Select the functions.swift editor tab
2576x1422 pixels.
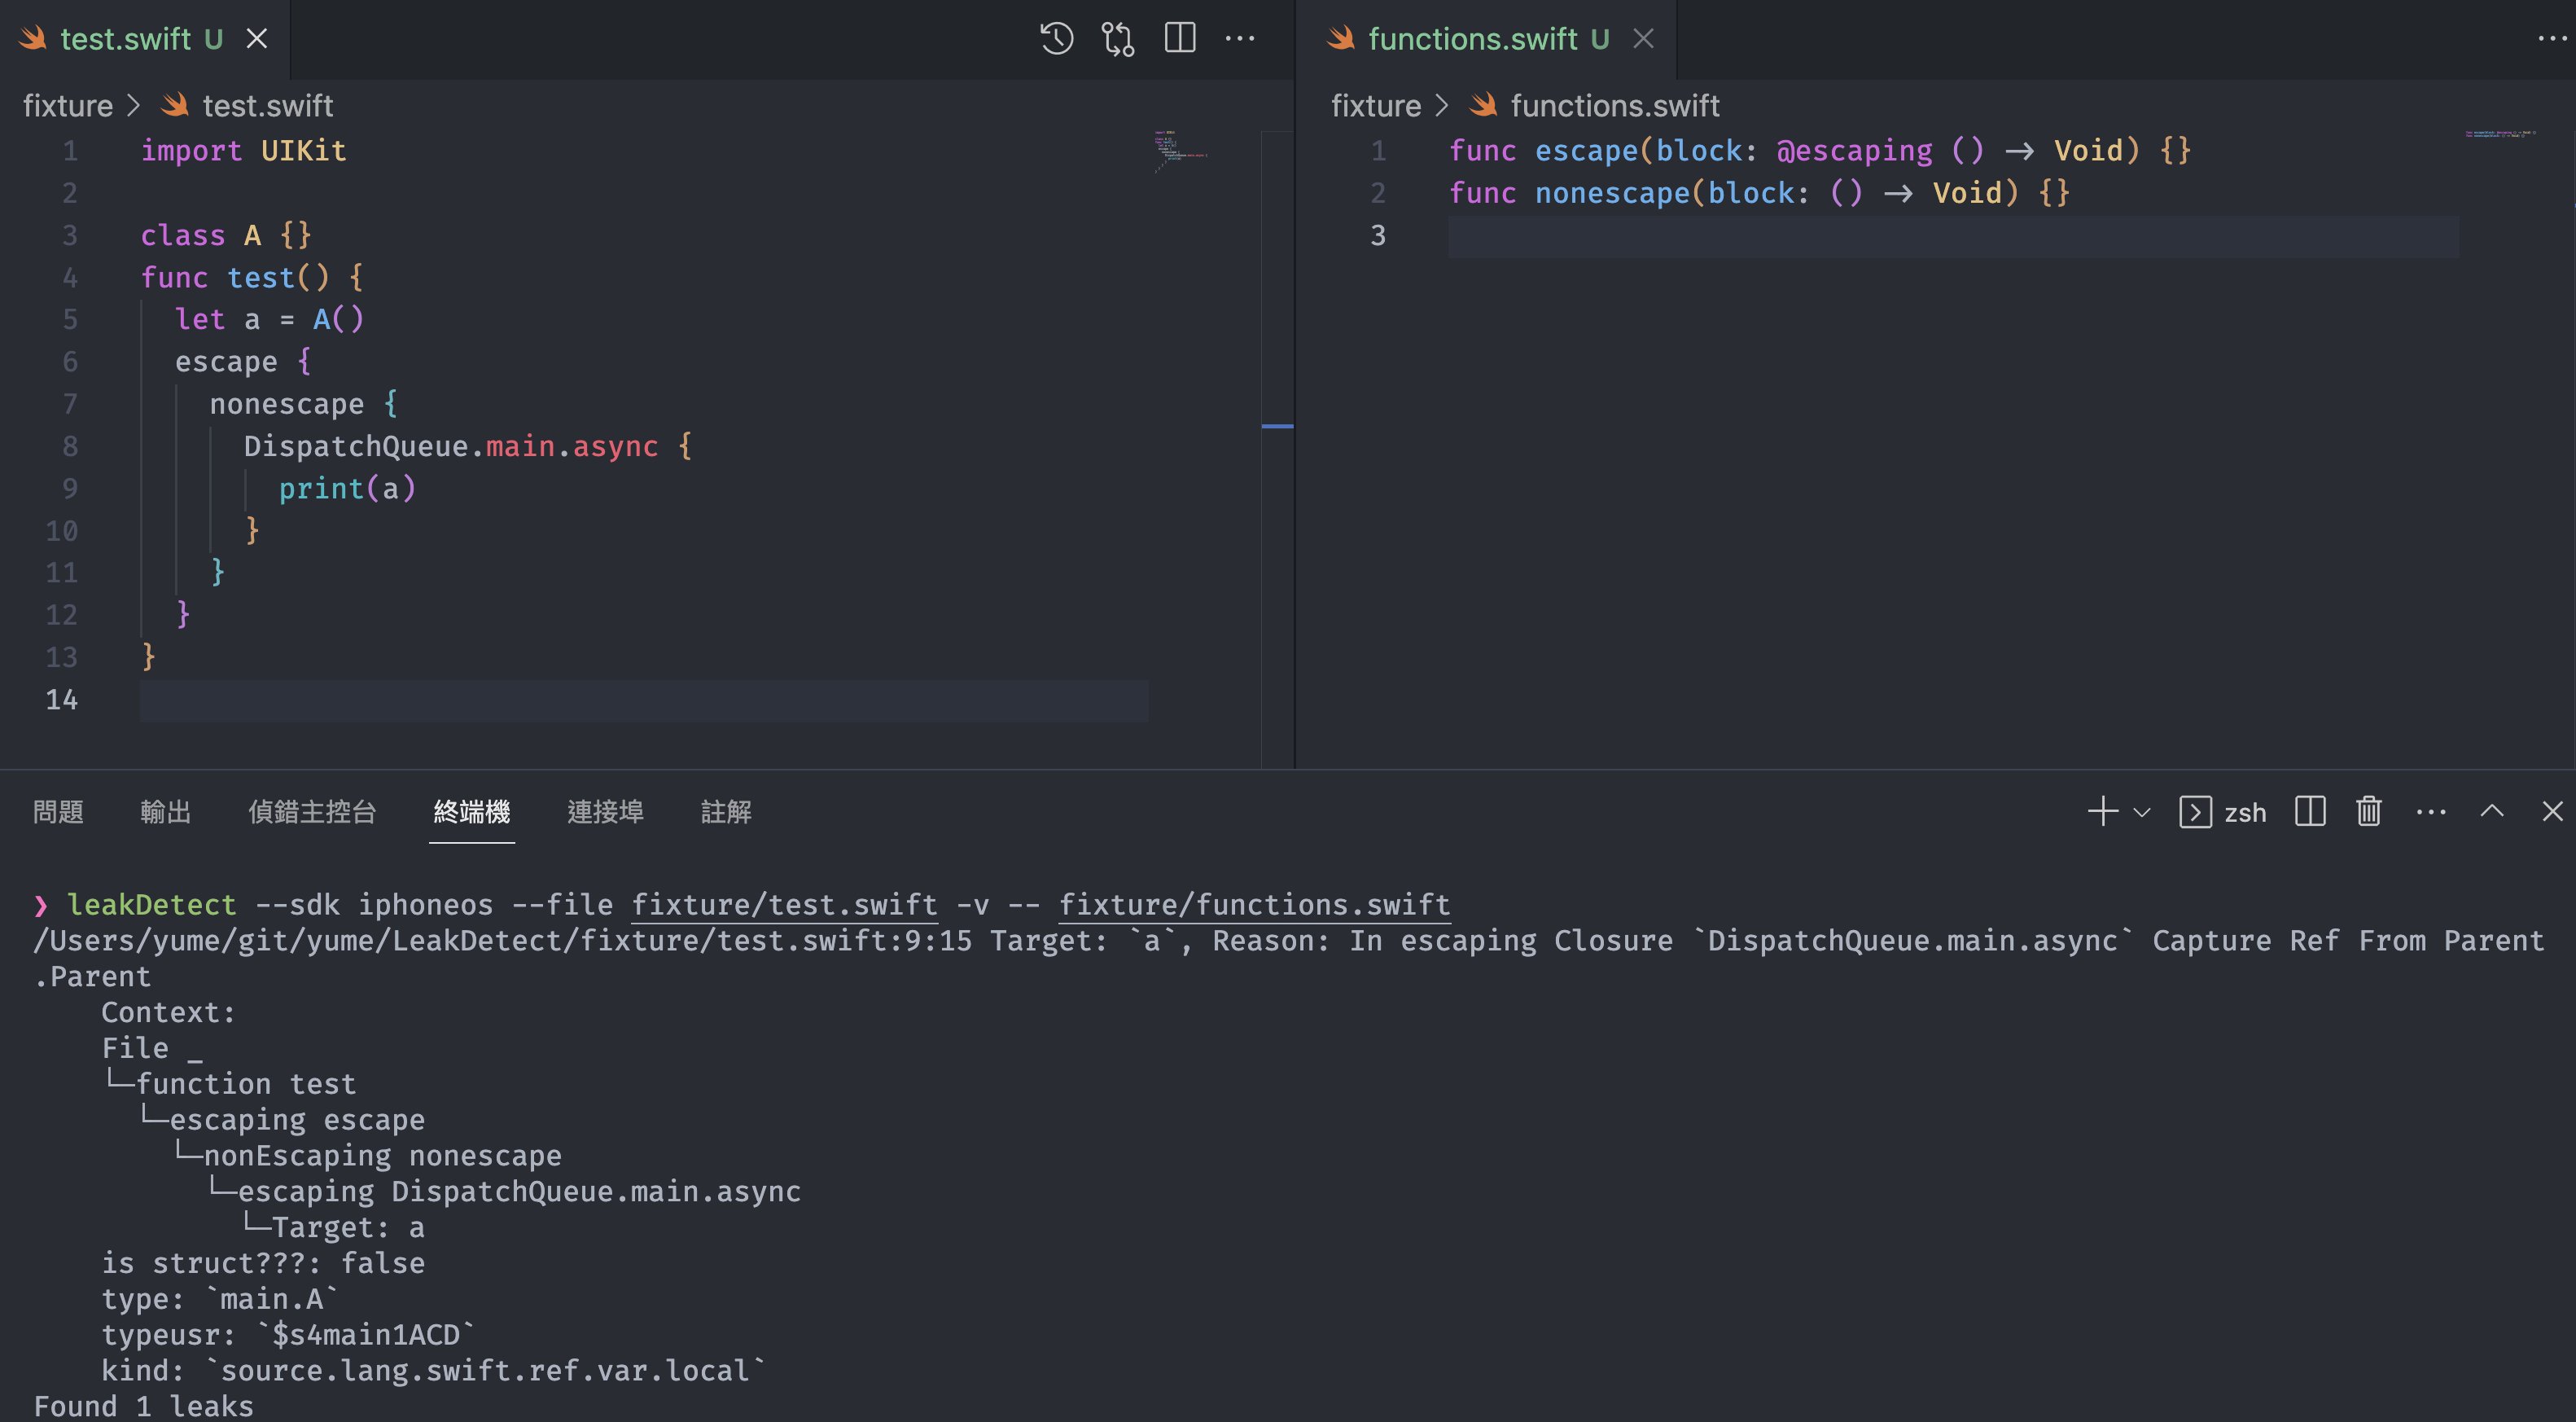[1472, 39]
